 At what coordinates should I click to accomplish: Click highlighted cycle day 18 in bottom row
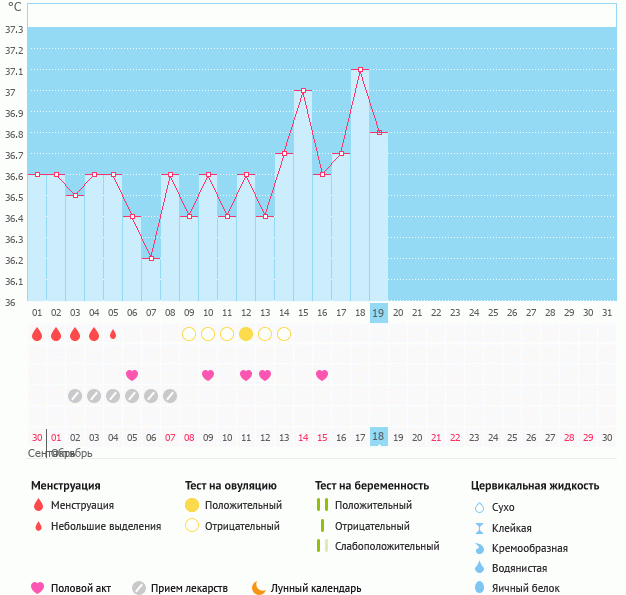coord(379,437)
